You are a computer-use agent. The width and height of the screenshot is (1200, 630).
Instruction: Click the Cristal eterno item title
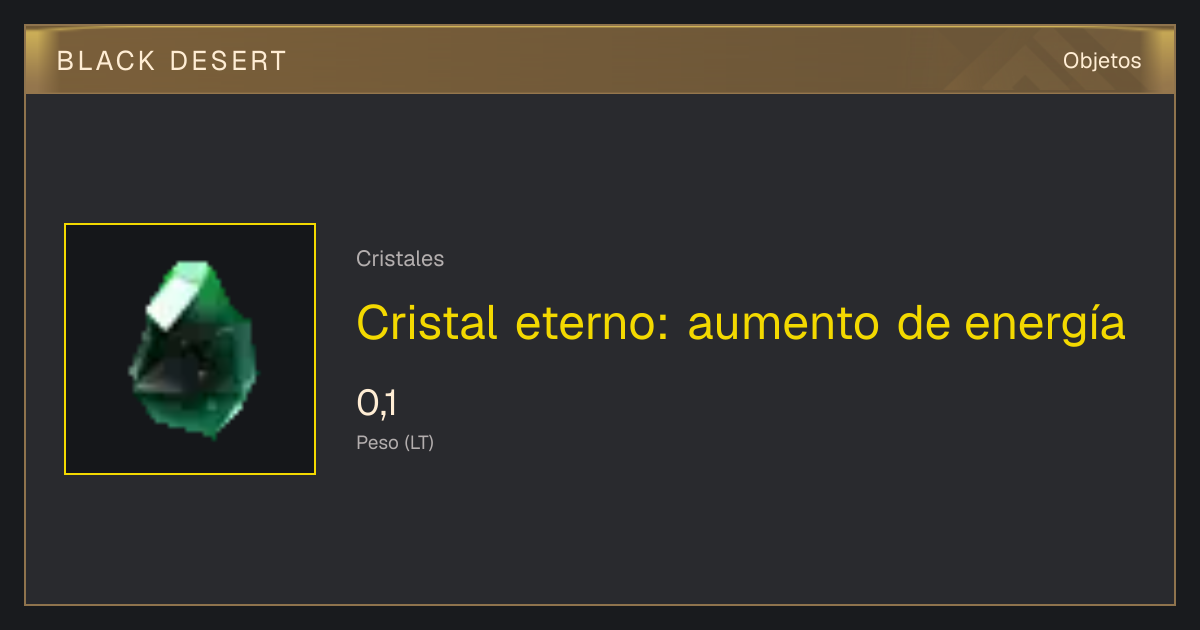pyautogui.click(x=741, y=324)
